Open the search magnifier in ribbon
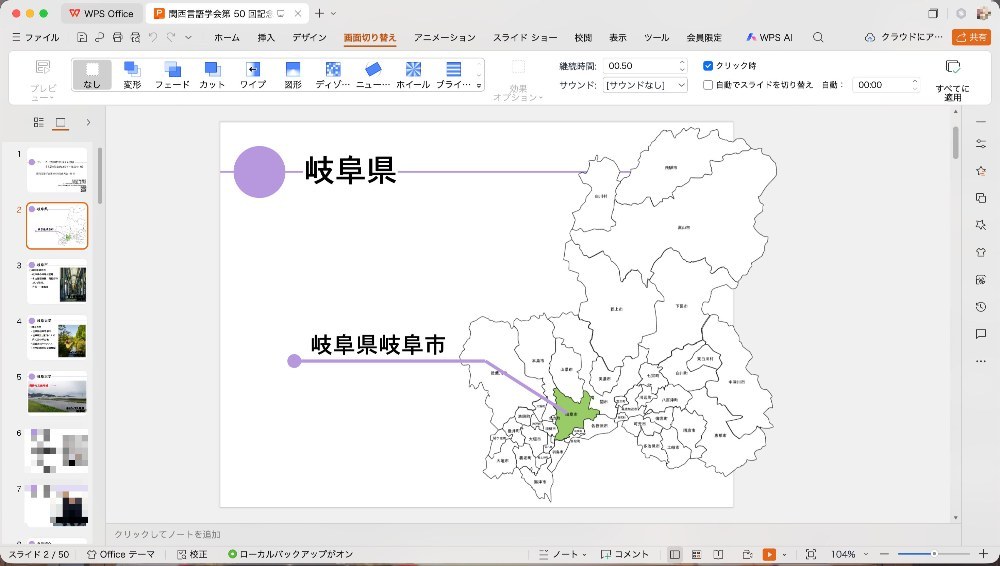The height and width of the screenshot is (566, 1000). (x=818, y=38)
